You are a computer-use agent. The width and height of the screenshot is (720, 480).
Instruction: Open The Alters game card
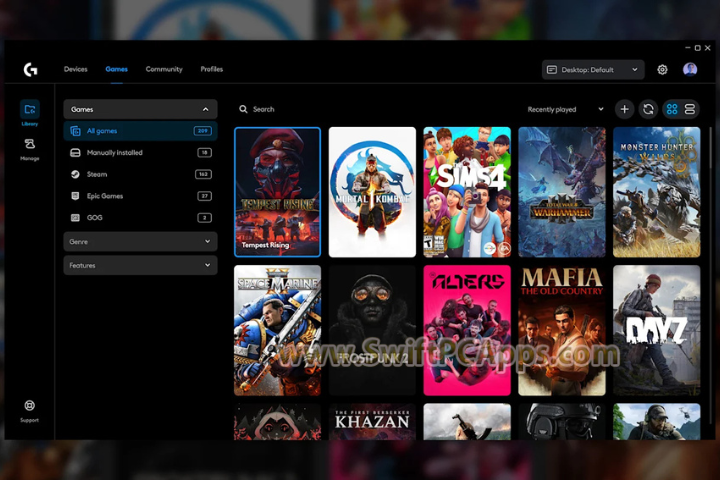point(467,330)
